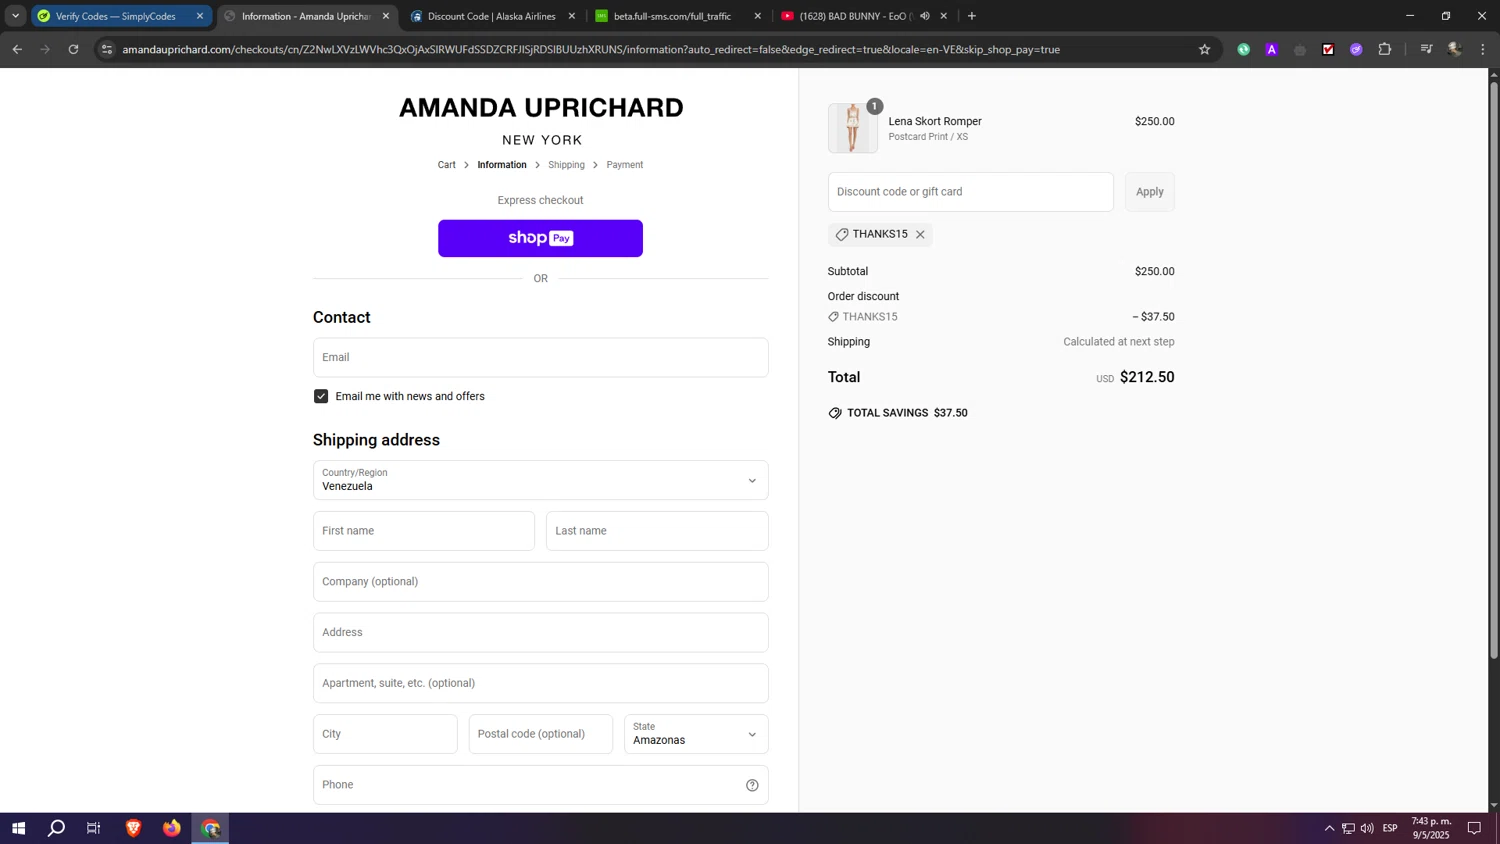
Task: Open the site information icon in address bar
Action: 107,49
